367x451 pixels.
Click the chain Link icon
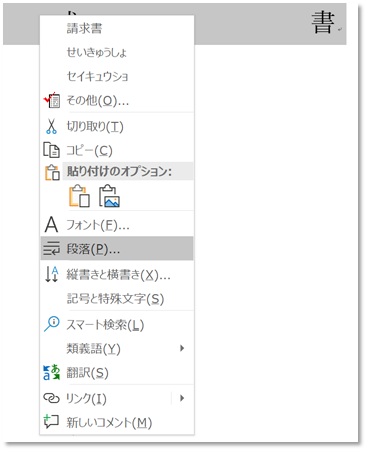(x=51, y=398)
